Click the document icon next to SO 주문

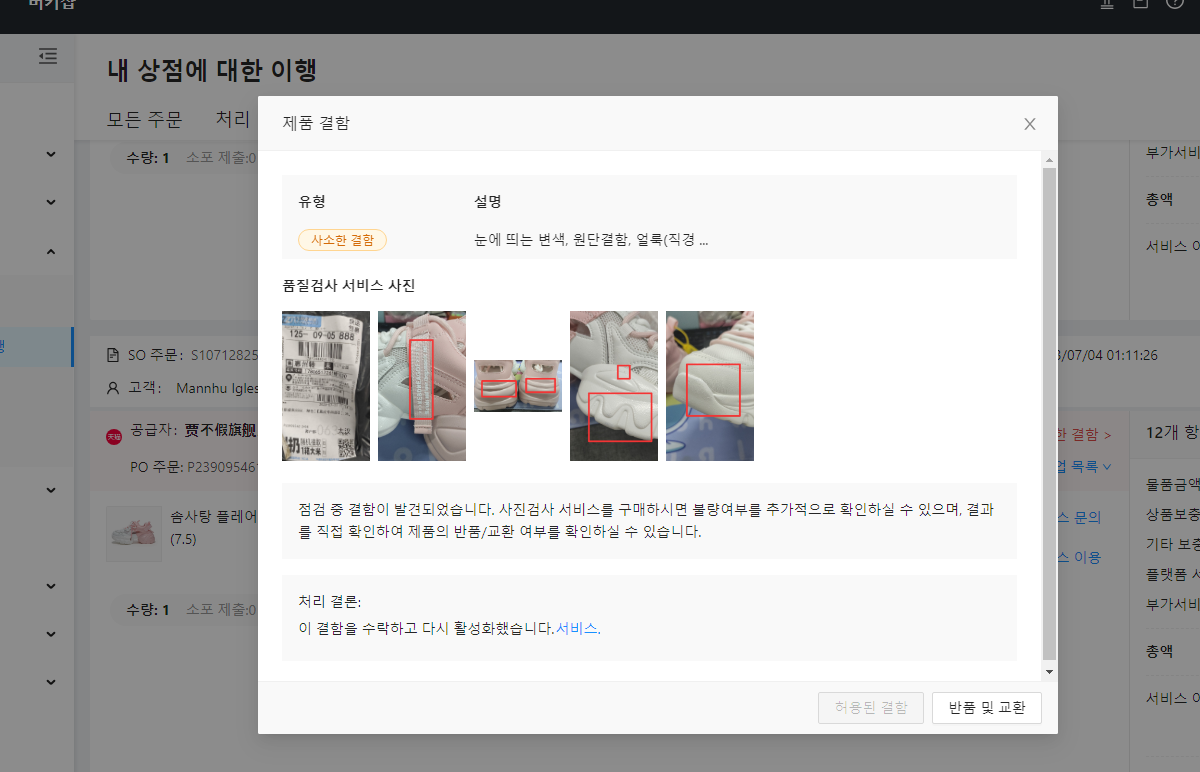(x=113, y=353)
